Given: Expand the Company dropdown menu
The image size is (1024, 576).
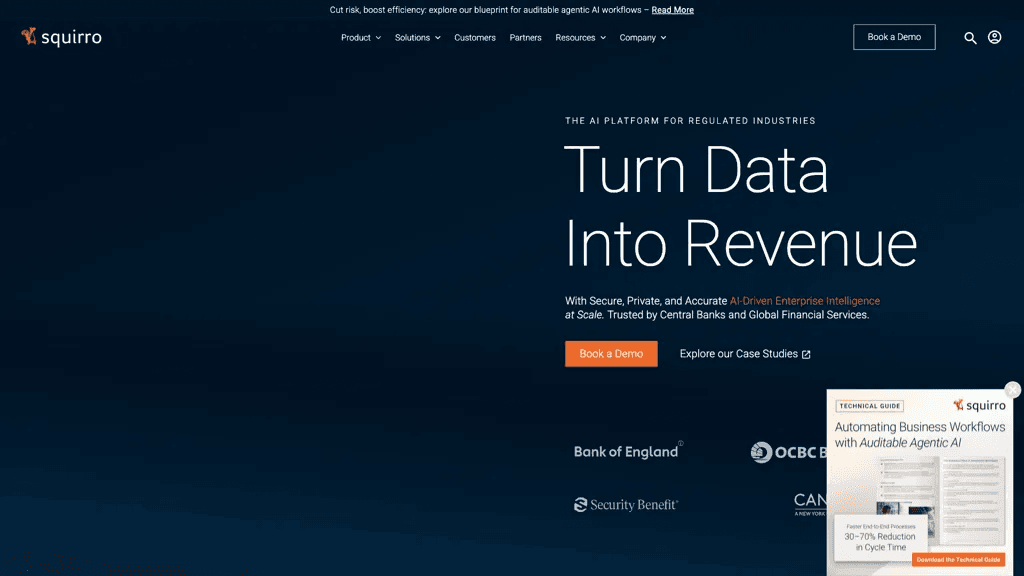Looking at the screenshot, I should (x=643, y=38).
